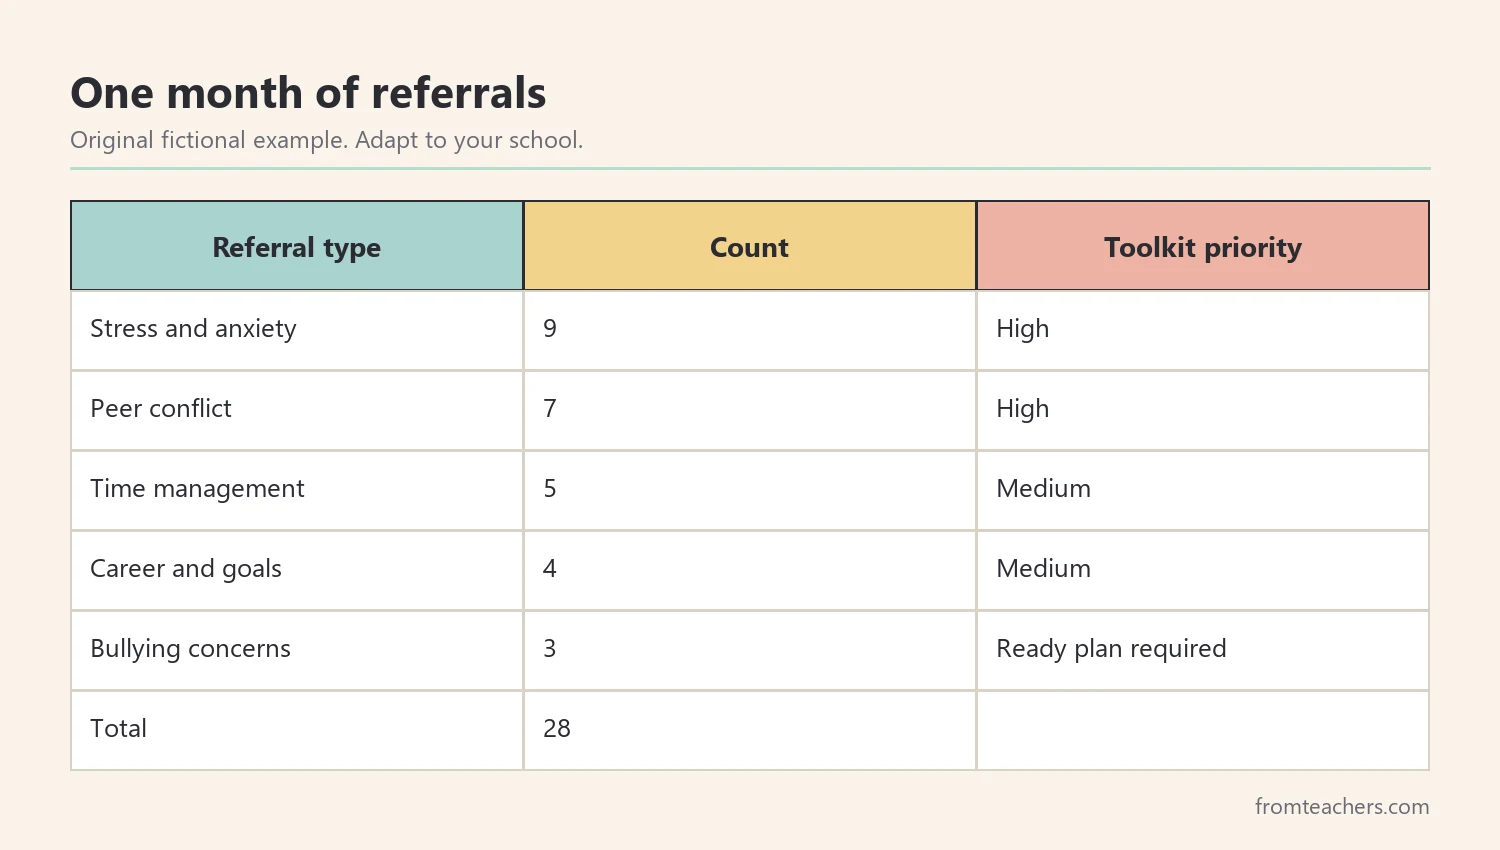Click the count '7' cell

pos(750,410)
